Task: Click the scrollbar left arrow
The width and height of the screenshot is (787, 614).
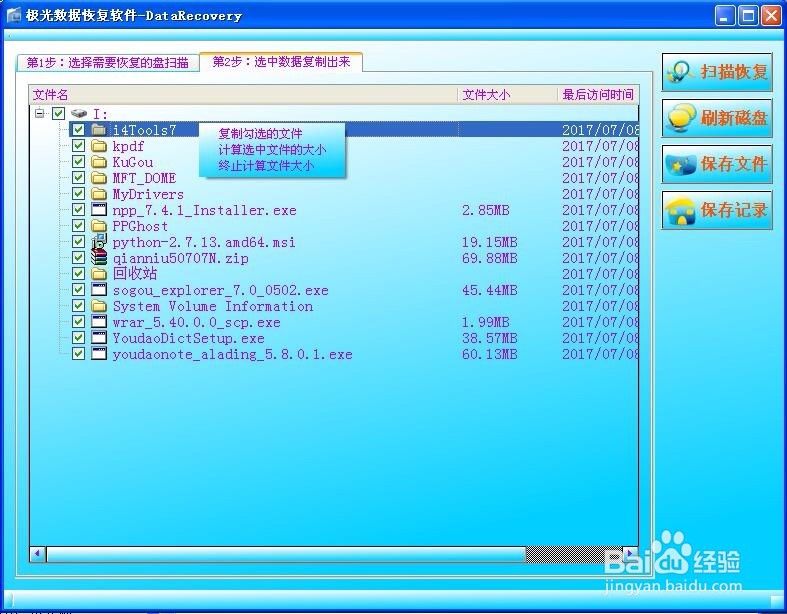Action: [38, 554]
